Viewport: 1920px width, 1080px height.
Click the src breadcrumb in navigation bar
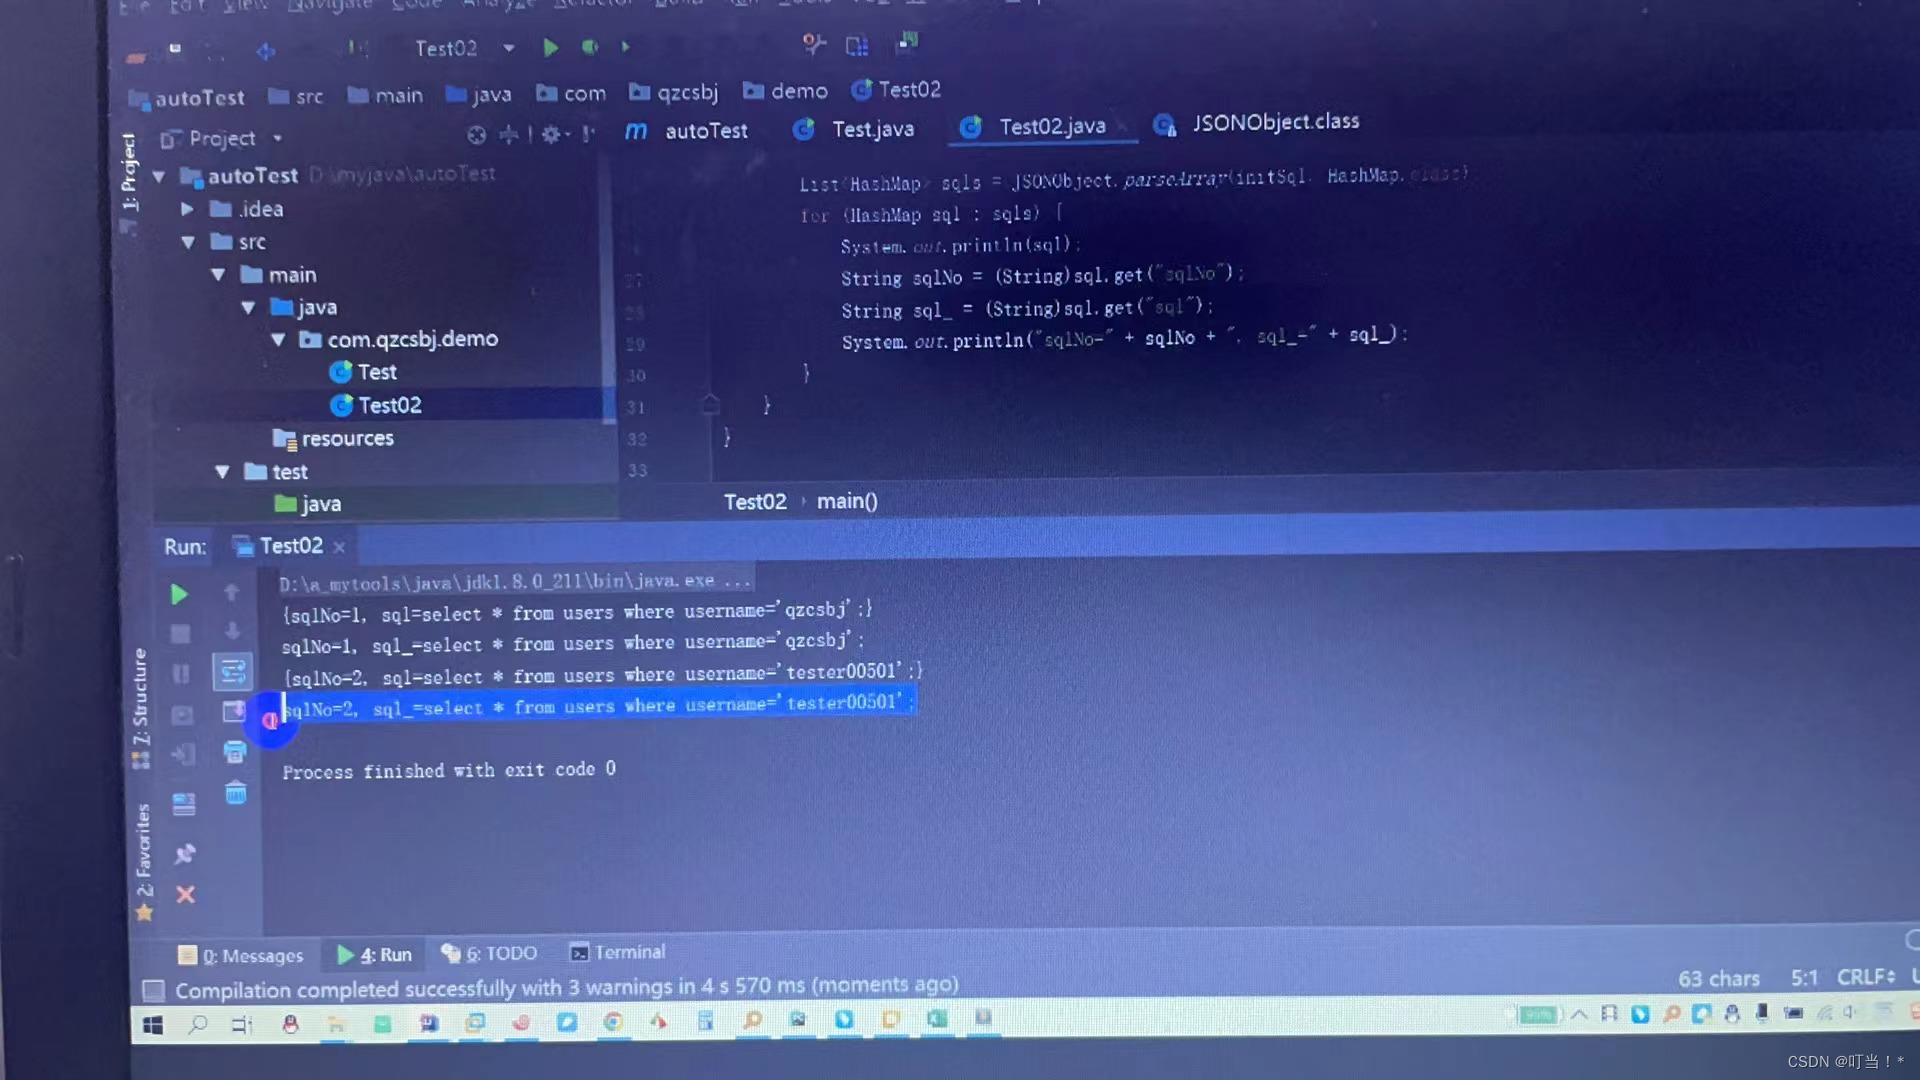pyautogui.click(x=296, y=96)
